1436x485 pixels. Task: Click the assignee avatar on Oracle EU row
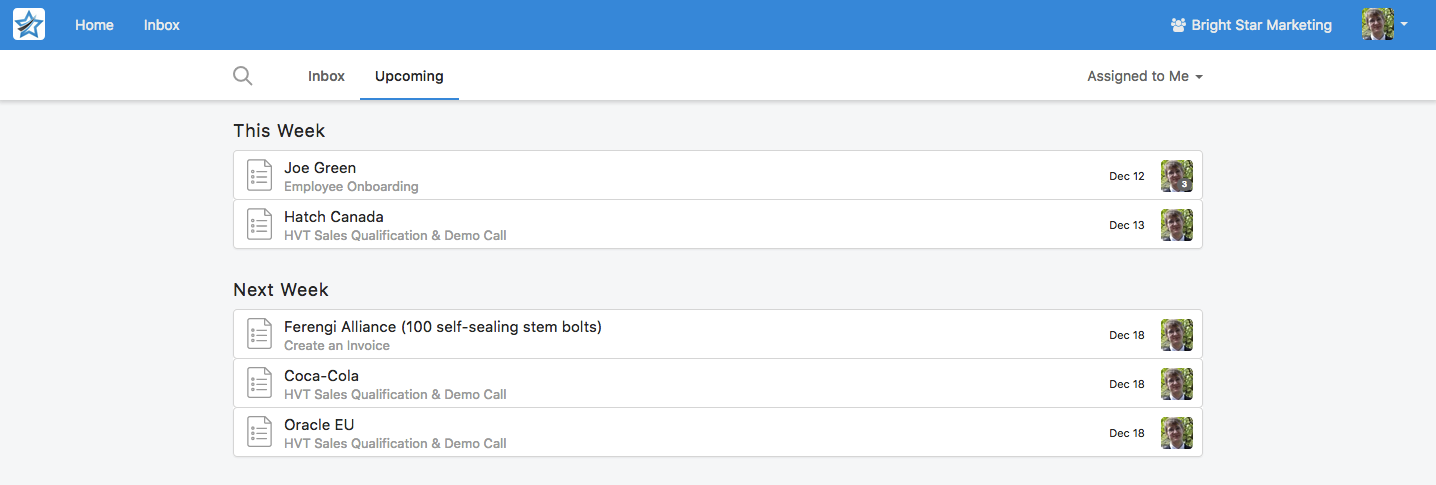coord(1176,433)
